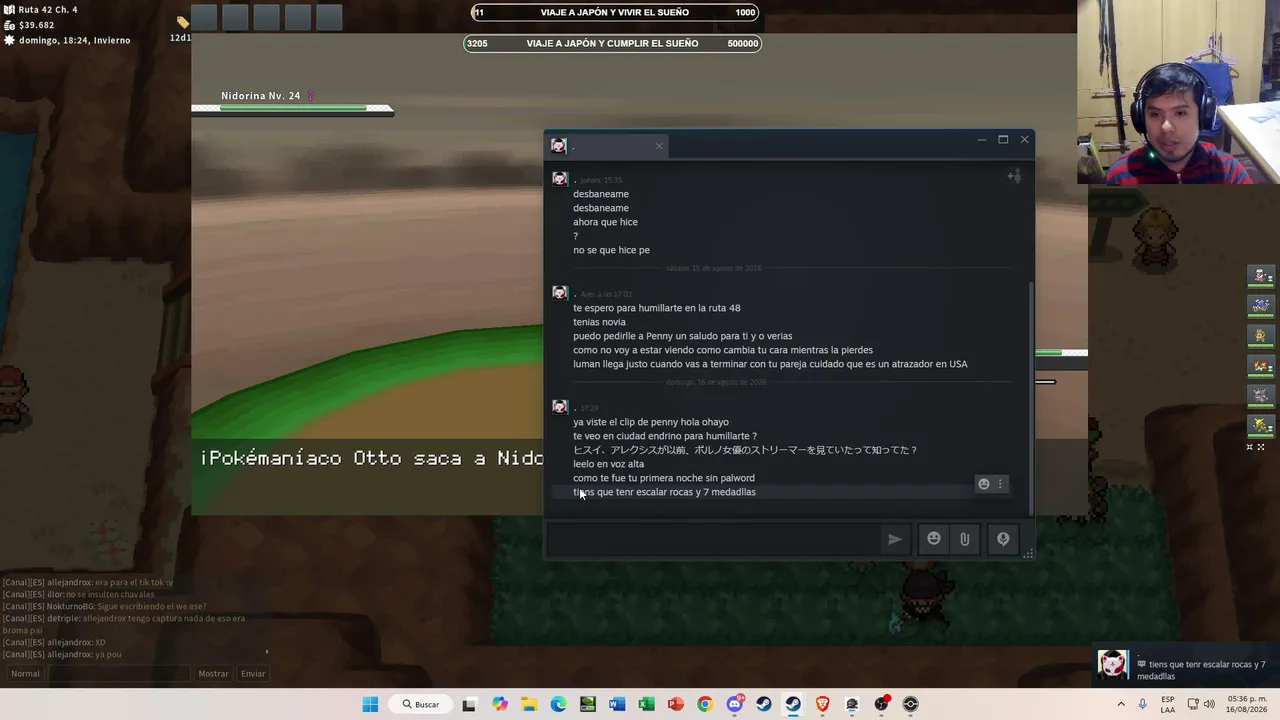Open more options for the last message

coord(1000,484)
